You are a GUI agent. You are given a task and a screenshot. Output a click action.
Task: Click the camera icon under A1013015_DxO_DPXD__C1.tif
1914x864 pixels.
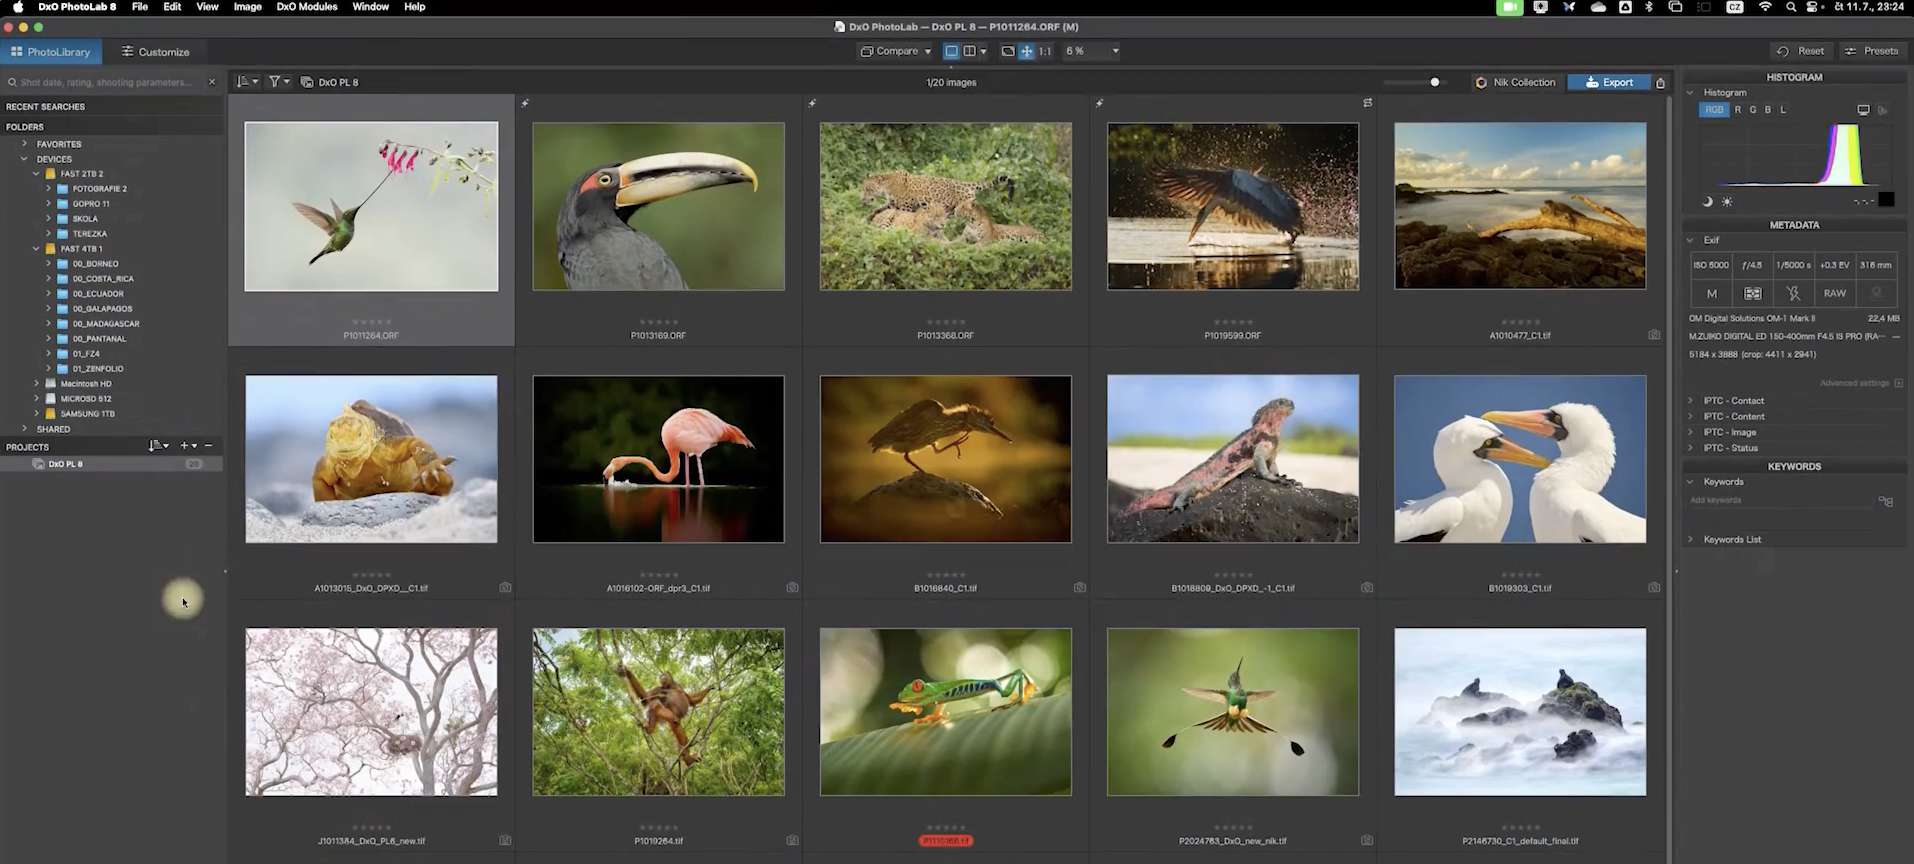[x=505, y=588]
